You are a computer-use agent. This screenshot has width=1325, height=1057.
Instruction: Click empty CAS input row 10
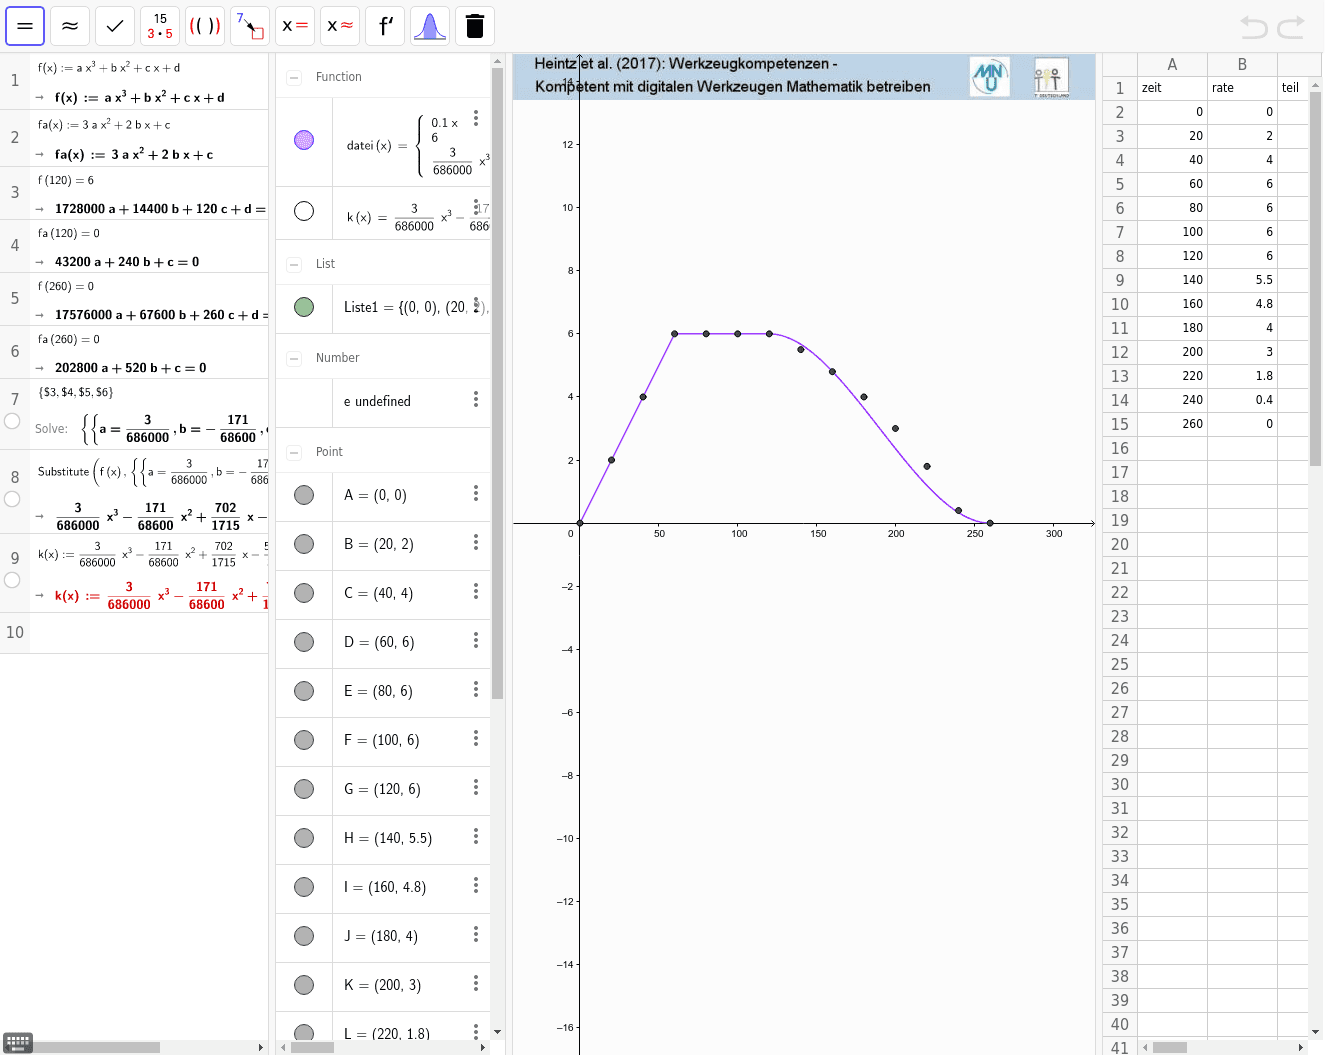pyautogui.click(x=149, y=633)
